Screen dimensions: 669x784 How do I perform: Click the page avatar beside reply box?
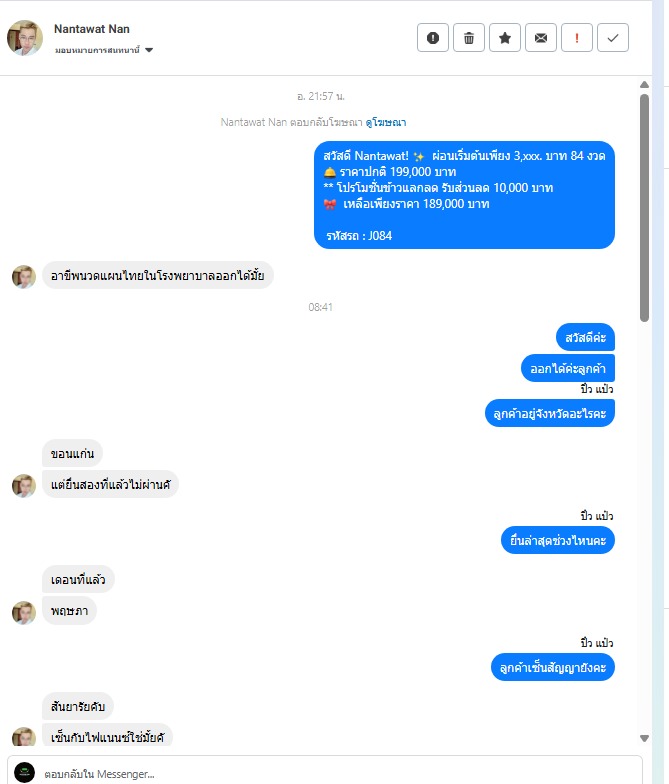coord(24,772)
